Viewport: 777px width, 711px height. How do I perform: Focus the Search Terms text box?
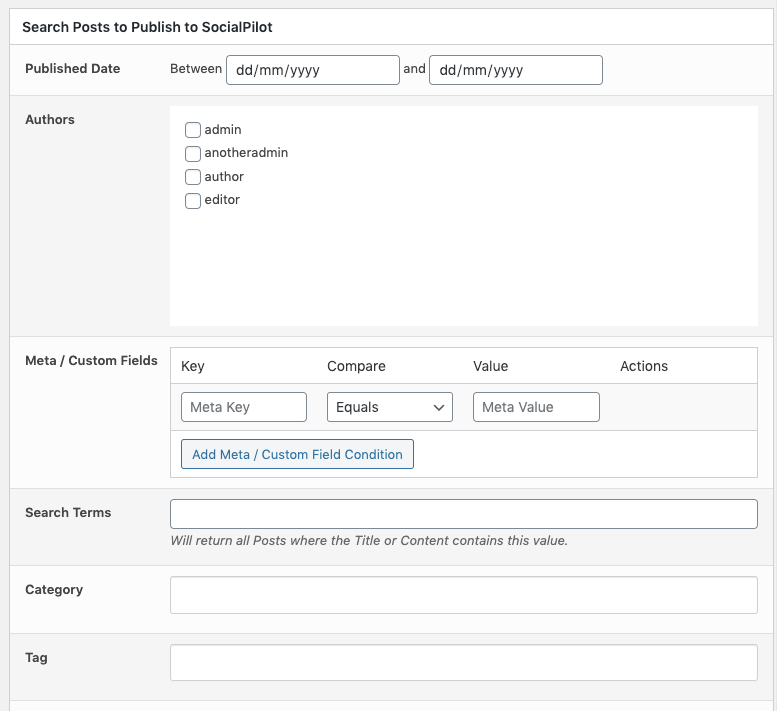(x=464, y=514)
